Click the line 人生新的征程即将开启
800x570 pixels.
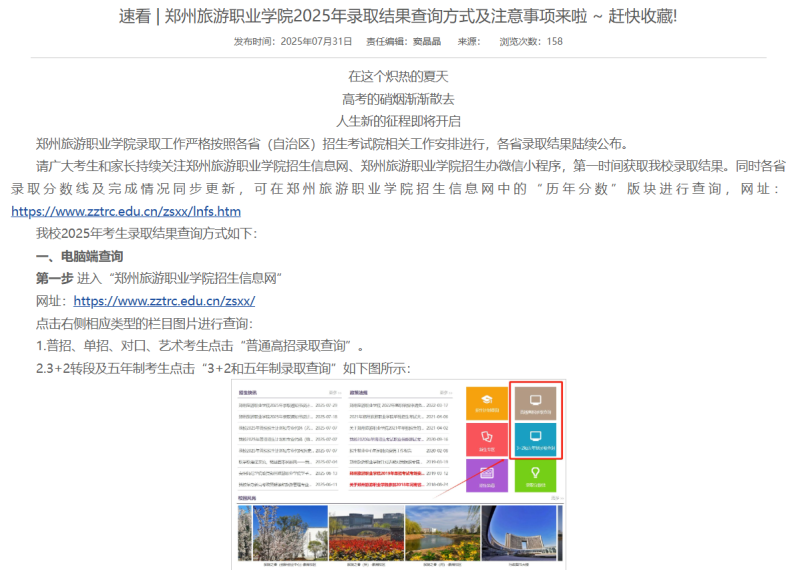[398, 121]
